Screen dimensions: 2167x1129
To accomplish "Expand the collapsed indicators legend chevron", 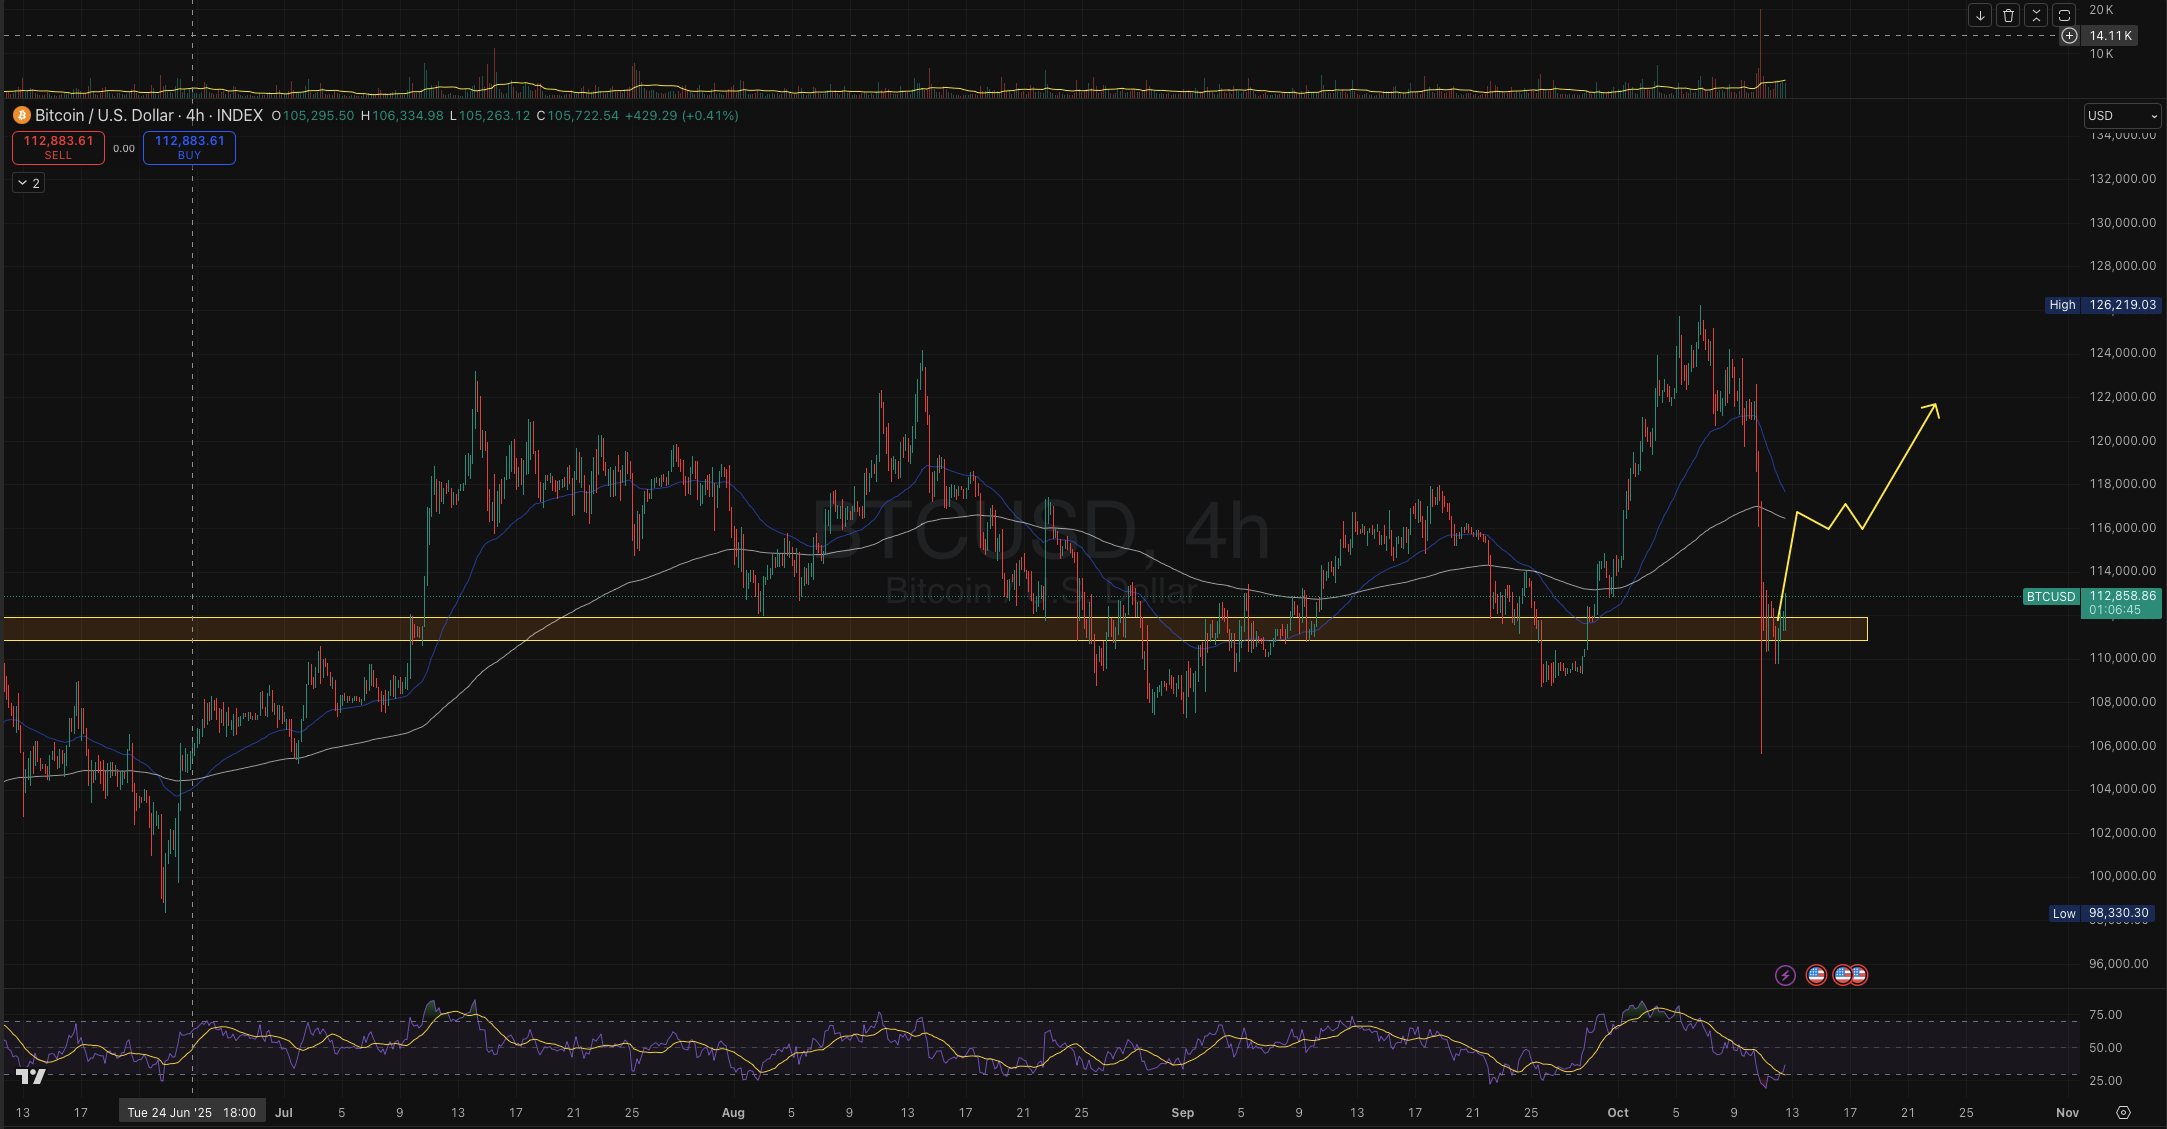I will pyautogui.click(x=28, y=183).
